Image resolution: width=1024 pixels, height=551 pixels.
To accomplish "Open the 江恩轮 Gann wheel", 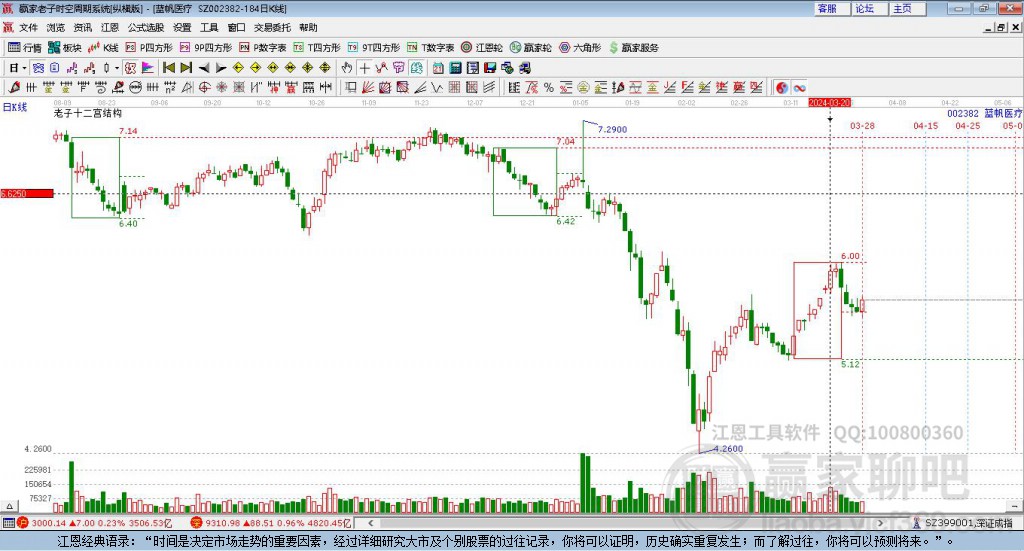I will (482, 48).
